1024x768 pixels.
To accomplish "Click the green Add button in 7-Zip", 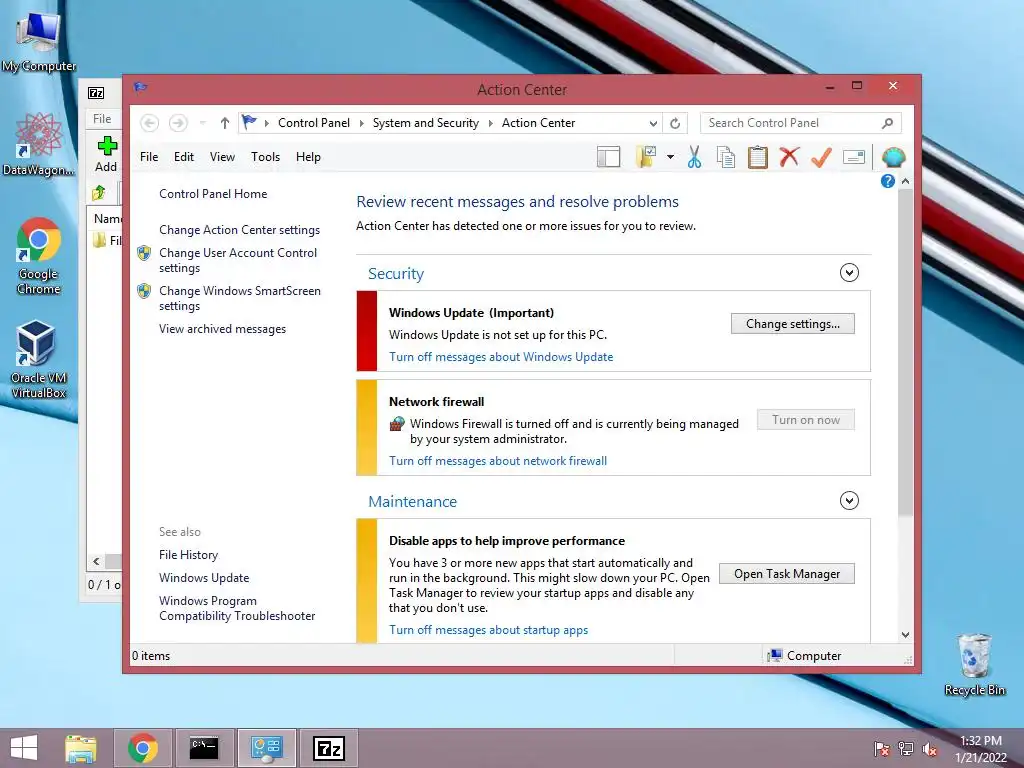I will pos(106,154).
